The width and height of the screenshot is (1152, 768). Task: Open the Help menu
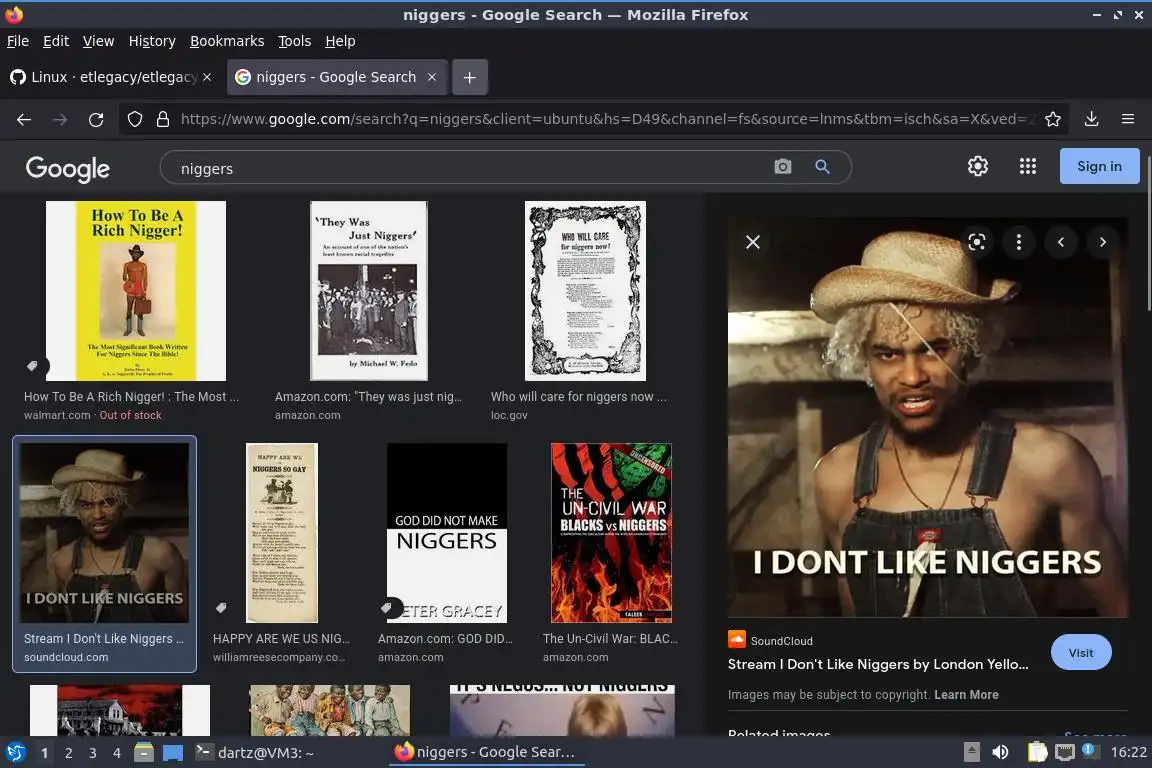[x=340, y=41]
